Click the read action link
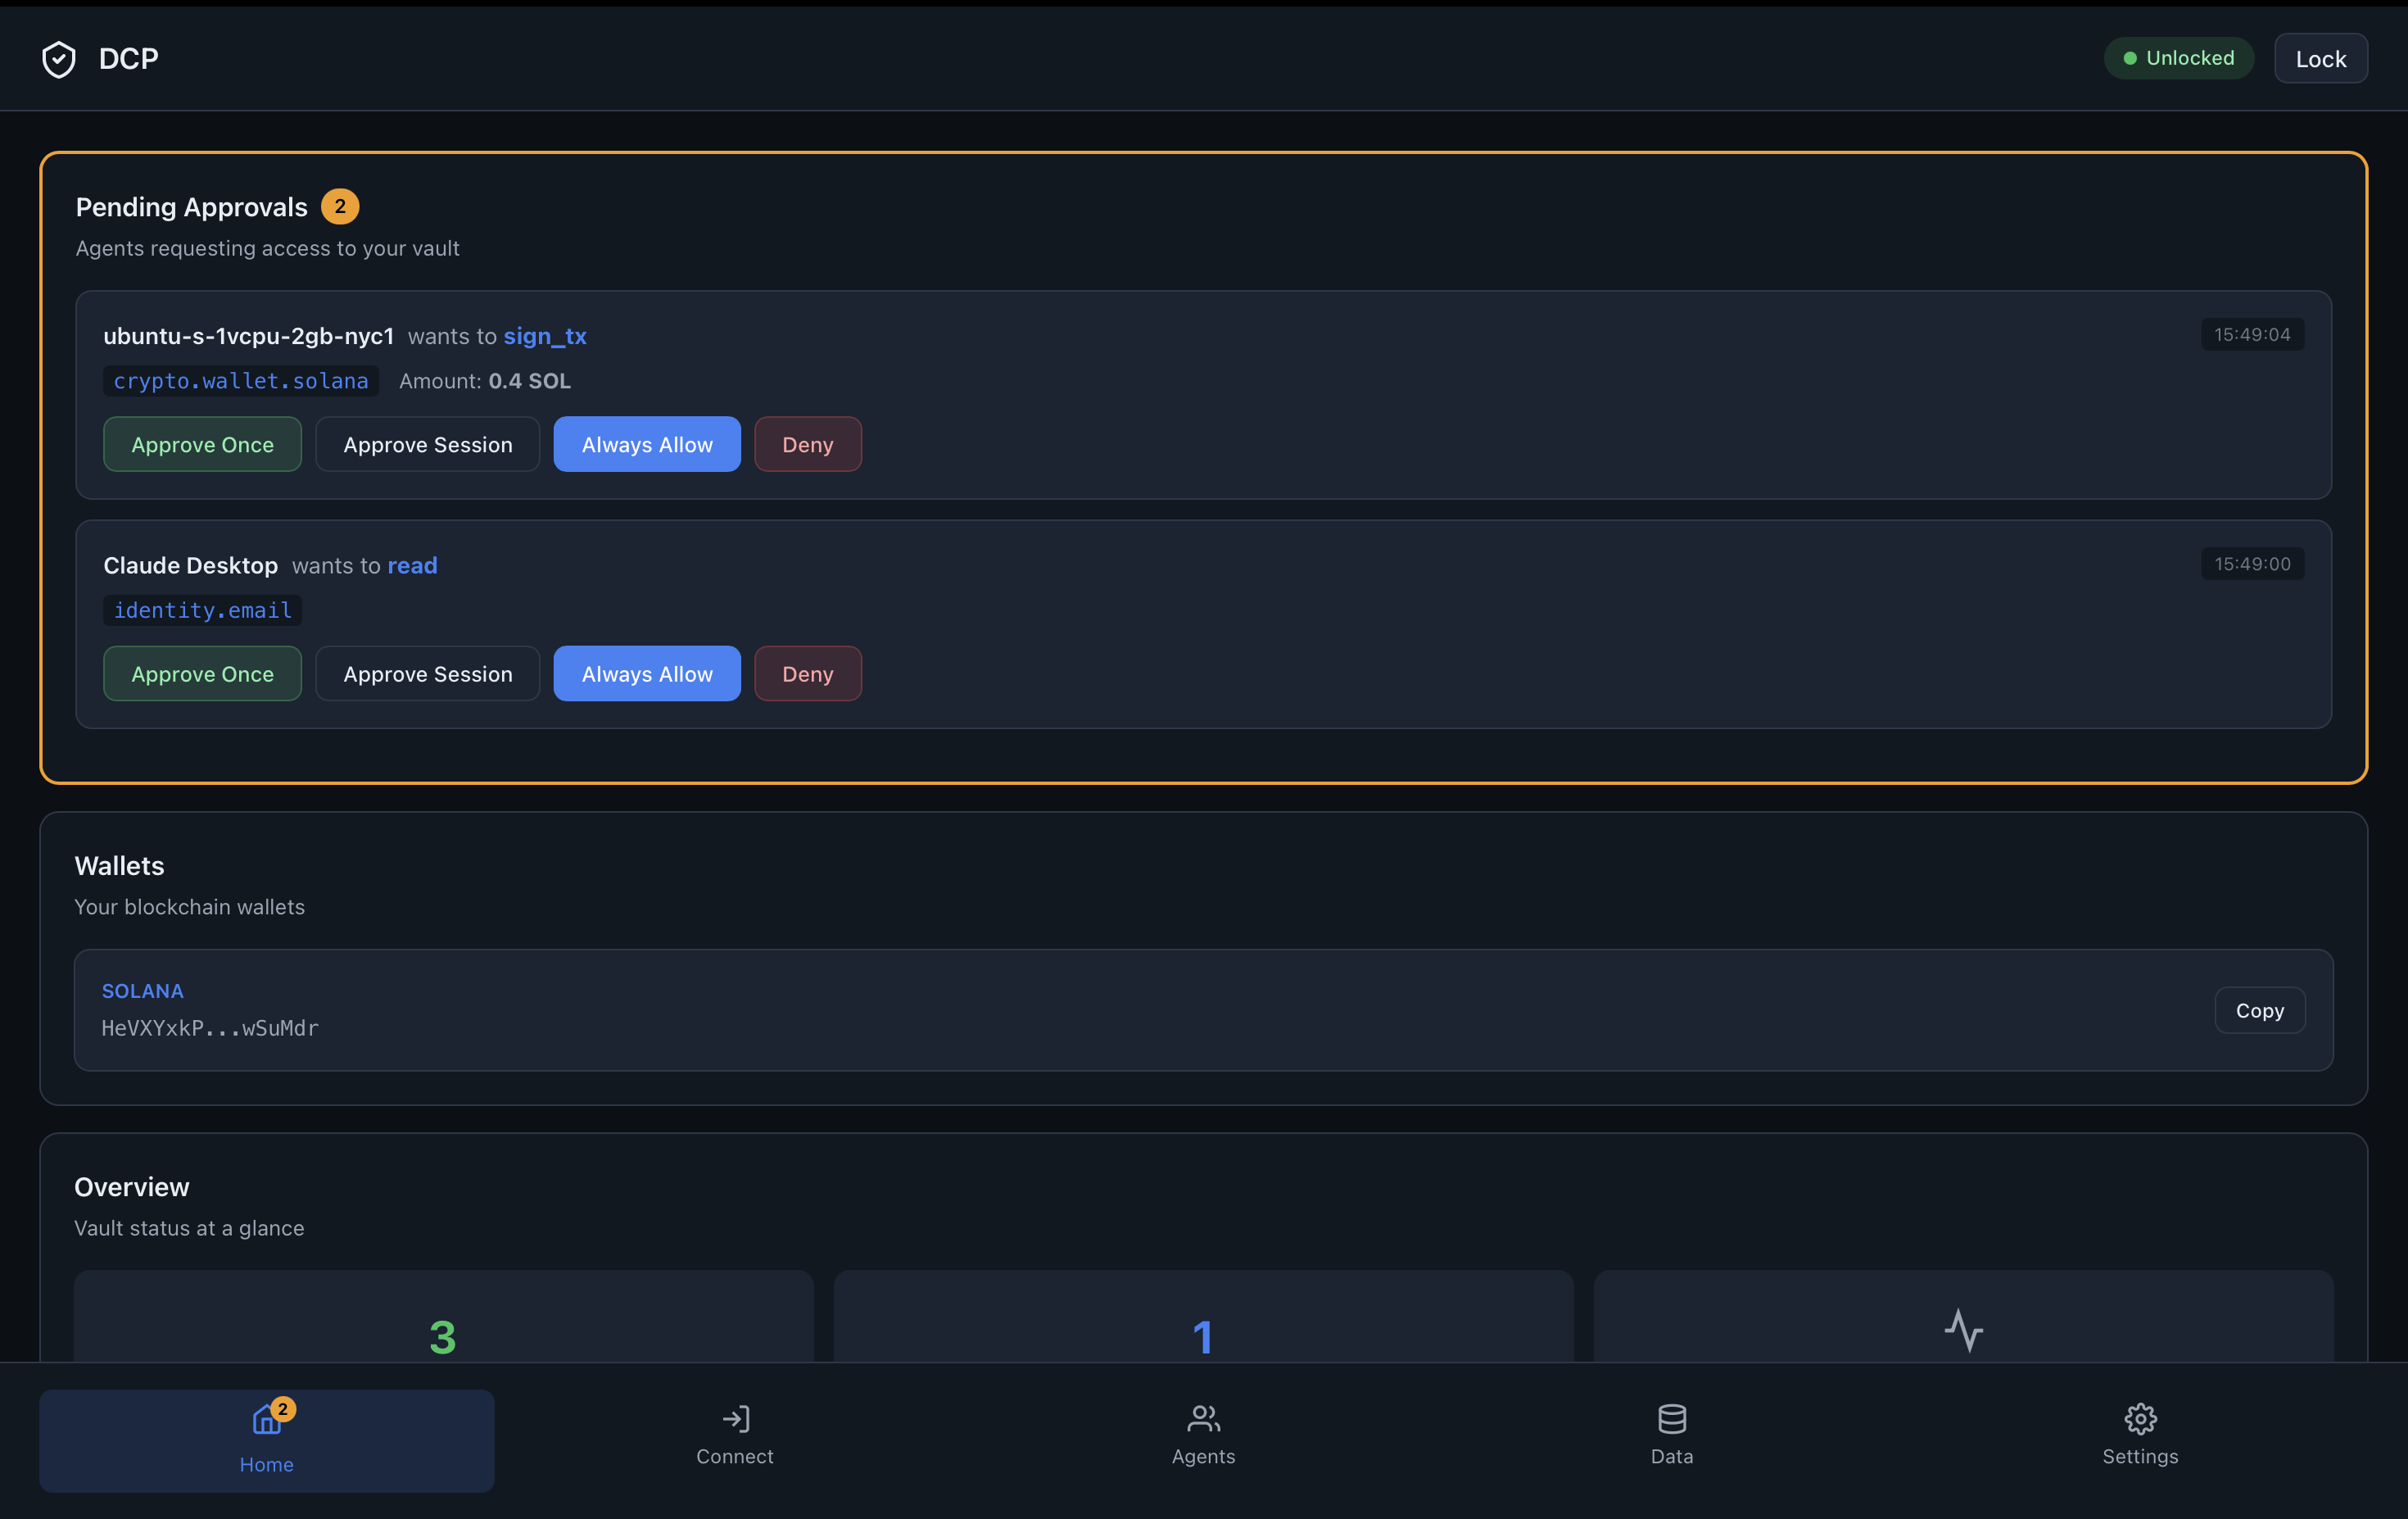Viewport: 2408px width, 1519px height. point(412,565)
